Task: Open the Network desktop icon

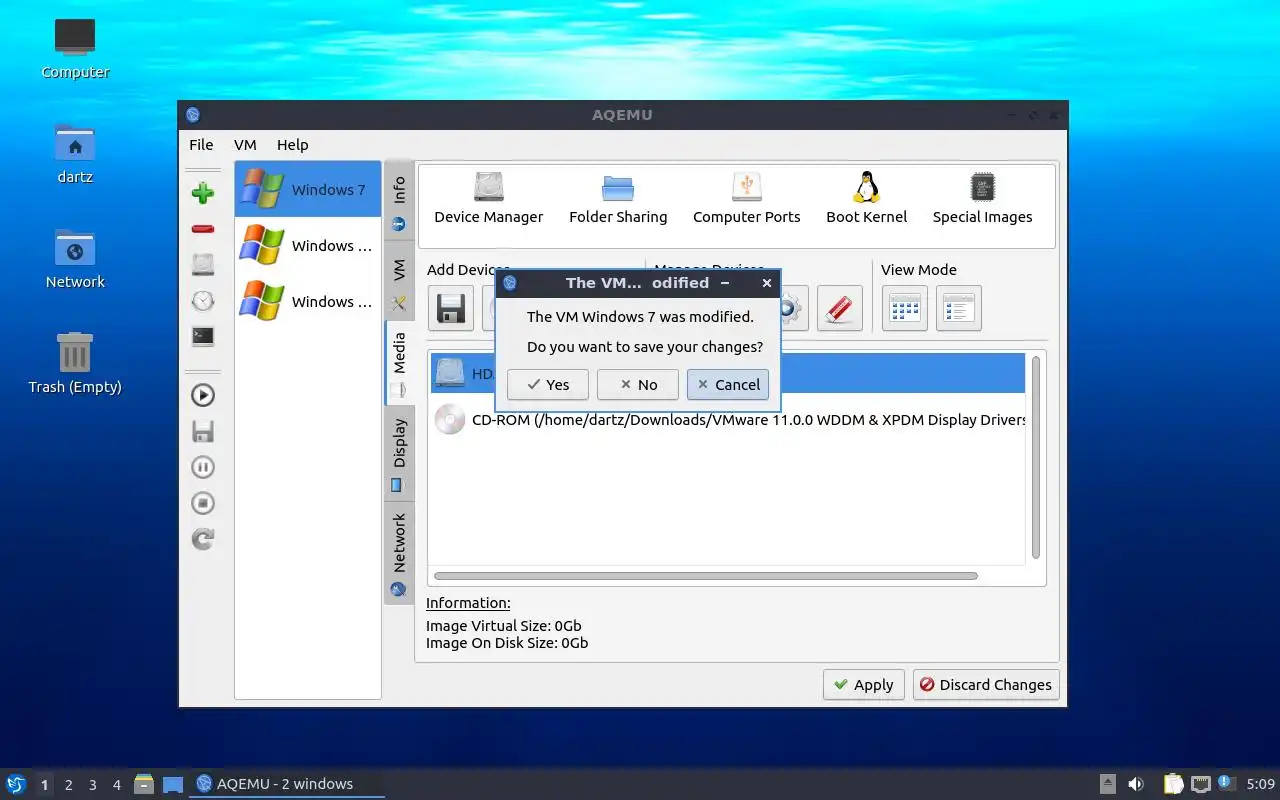Action: click(75, 258)
